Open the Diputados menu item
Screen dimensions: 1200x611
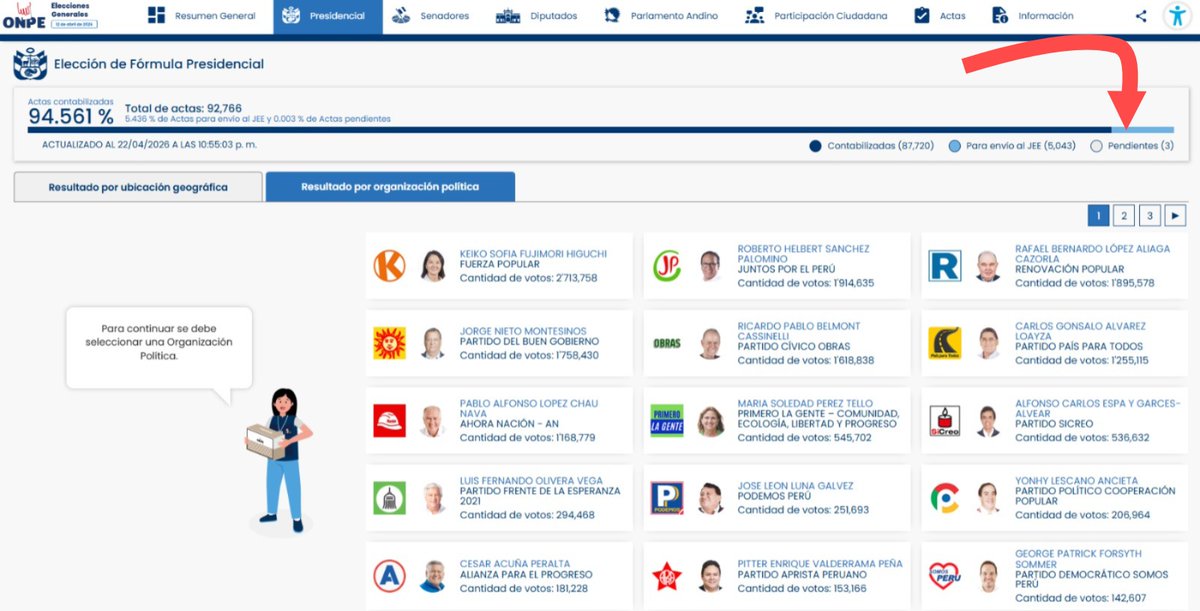point(538,16)
